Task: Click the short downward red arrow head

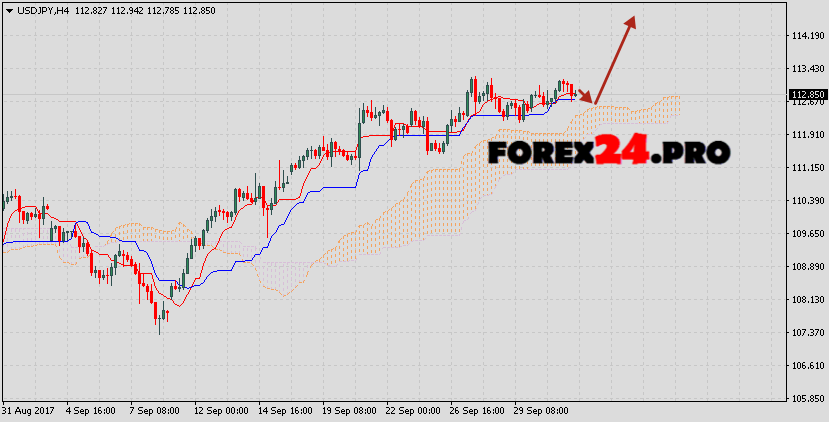Action: [592, 100]
